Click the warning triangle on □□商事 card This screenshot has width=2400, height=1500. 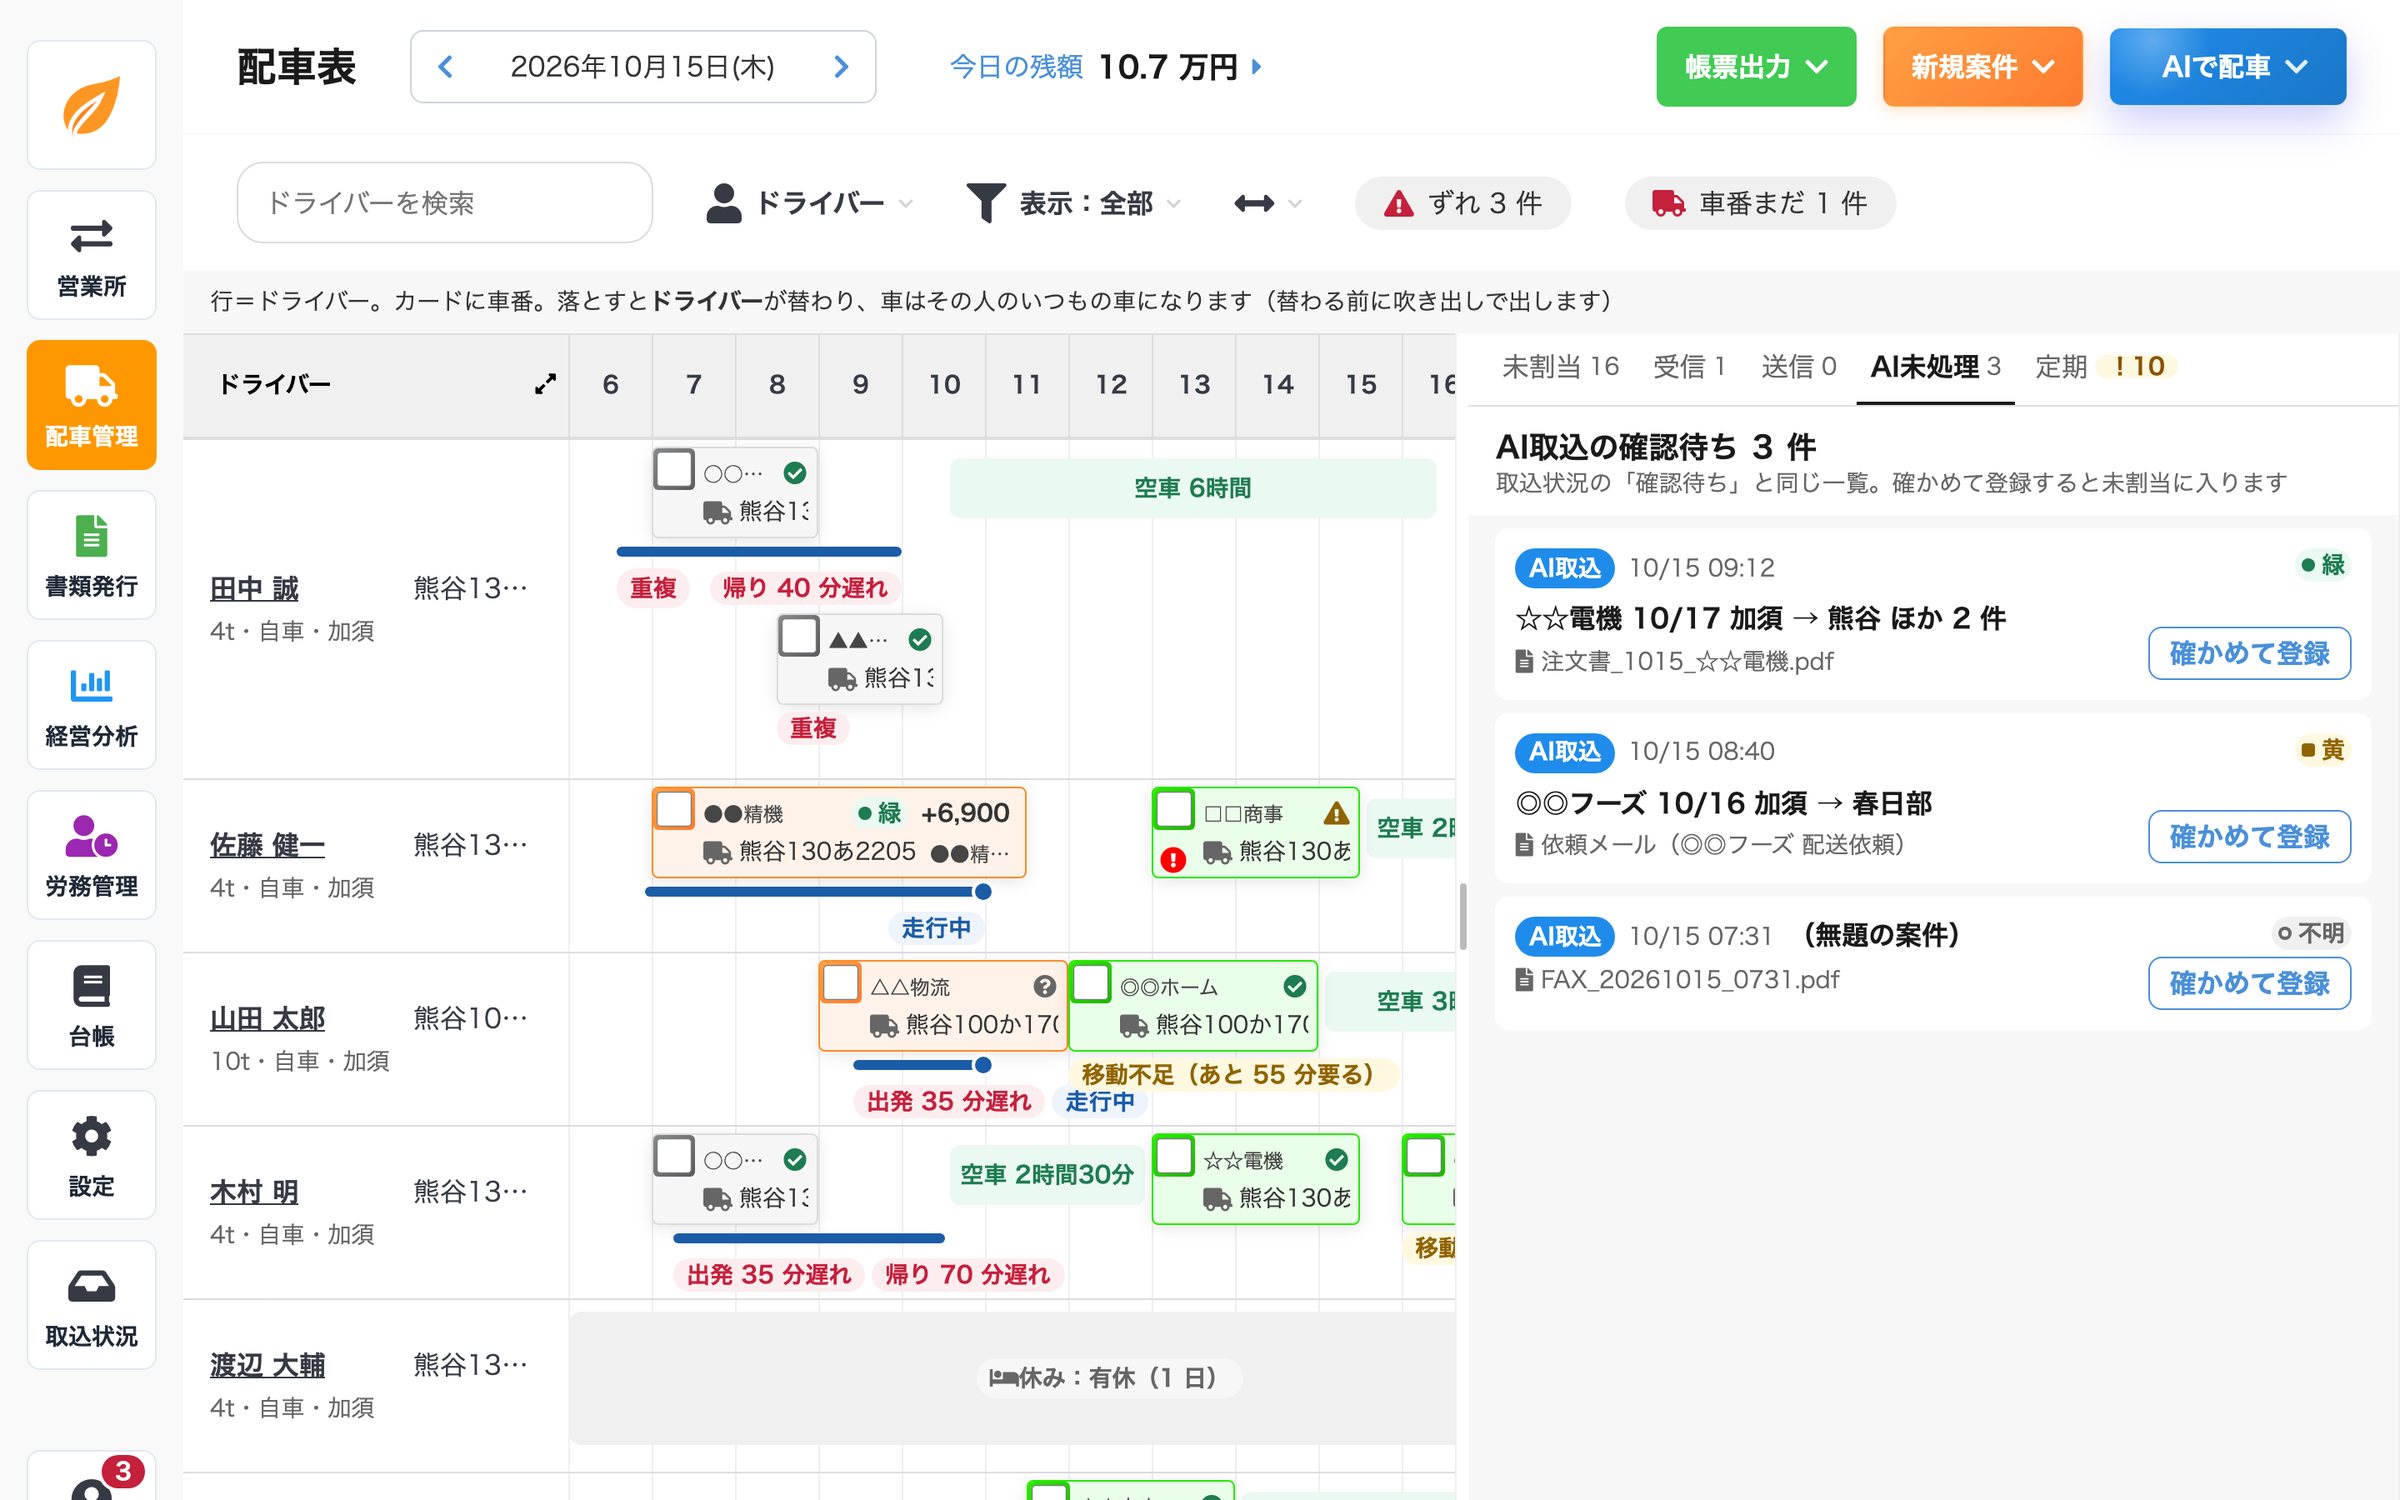1336,813
